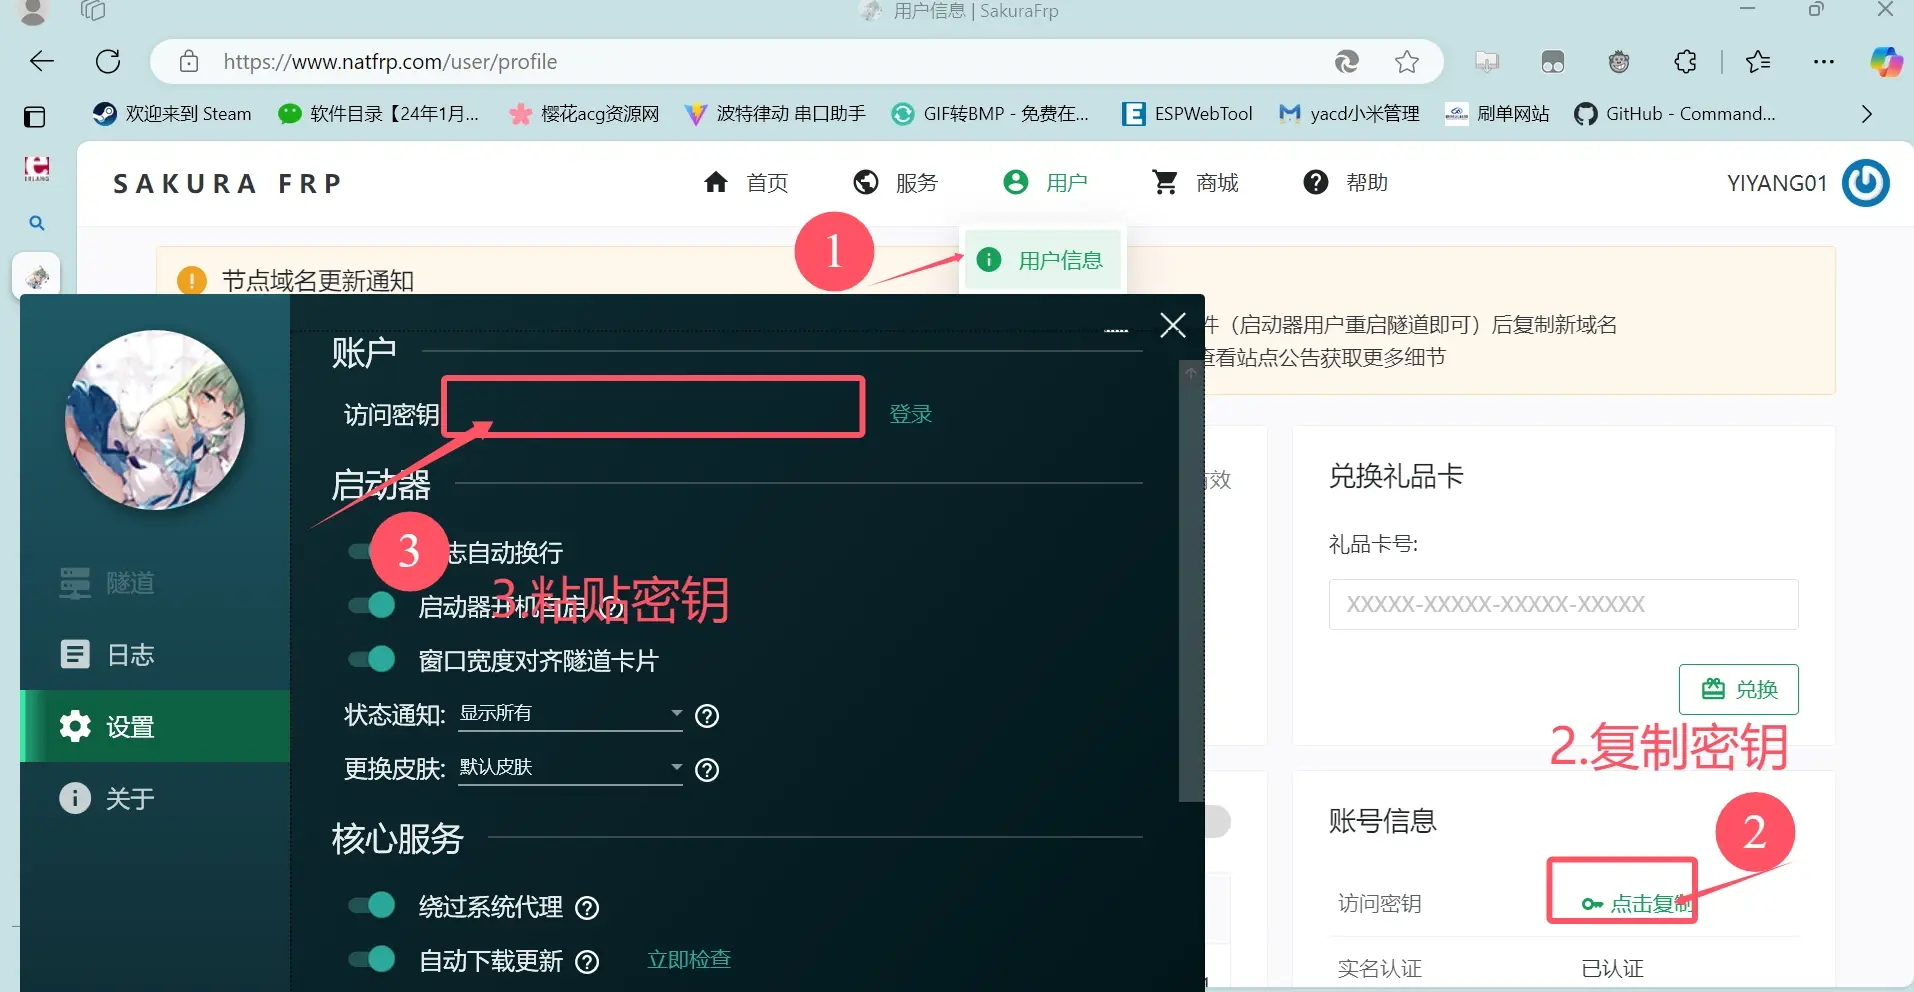Click help icon next to 更换皮肤
This screenshot has height=992, width=1914.
point(707,770)
